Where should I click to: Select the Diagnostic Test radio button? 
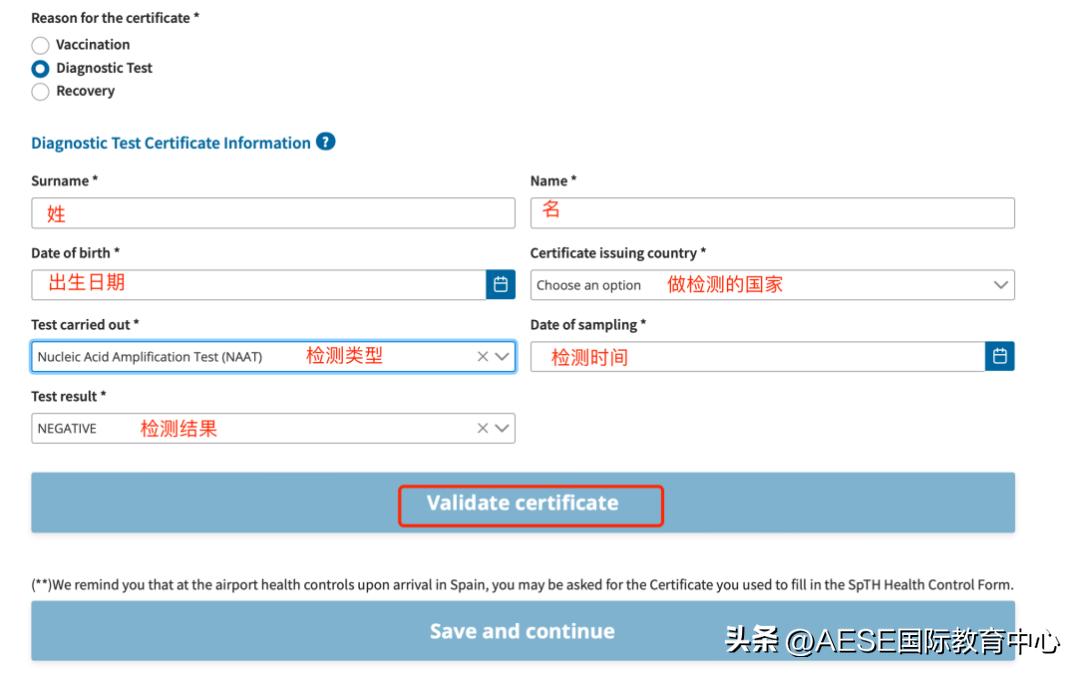[x=40, y=68]
